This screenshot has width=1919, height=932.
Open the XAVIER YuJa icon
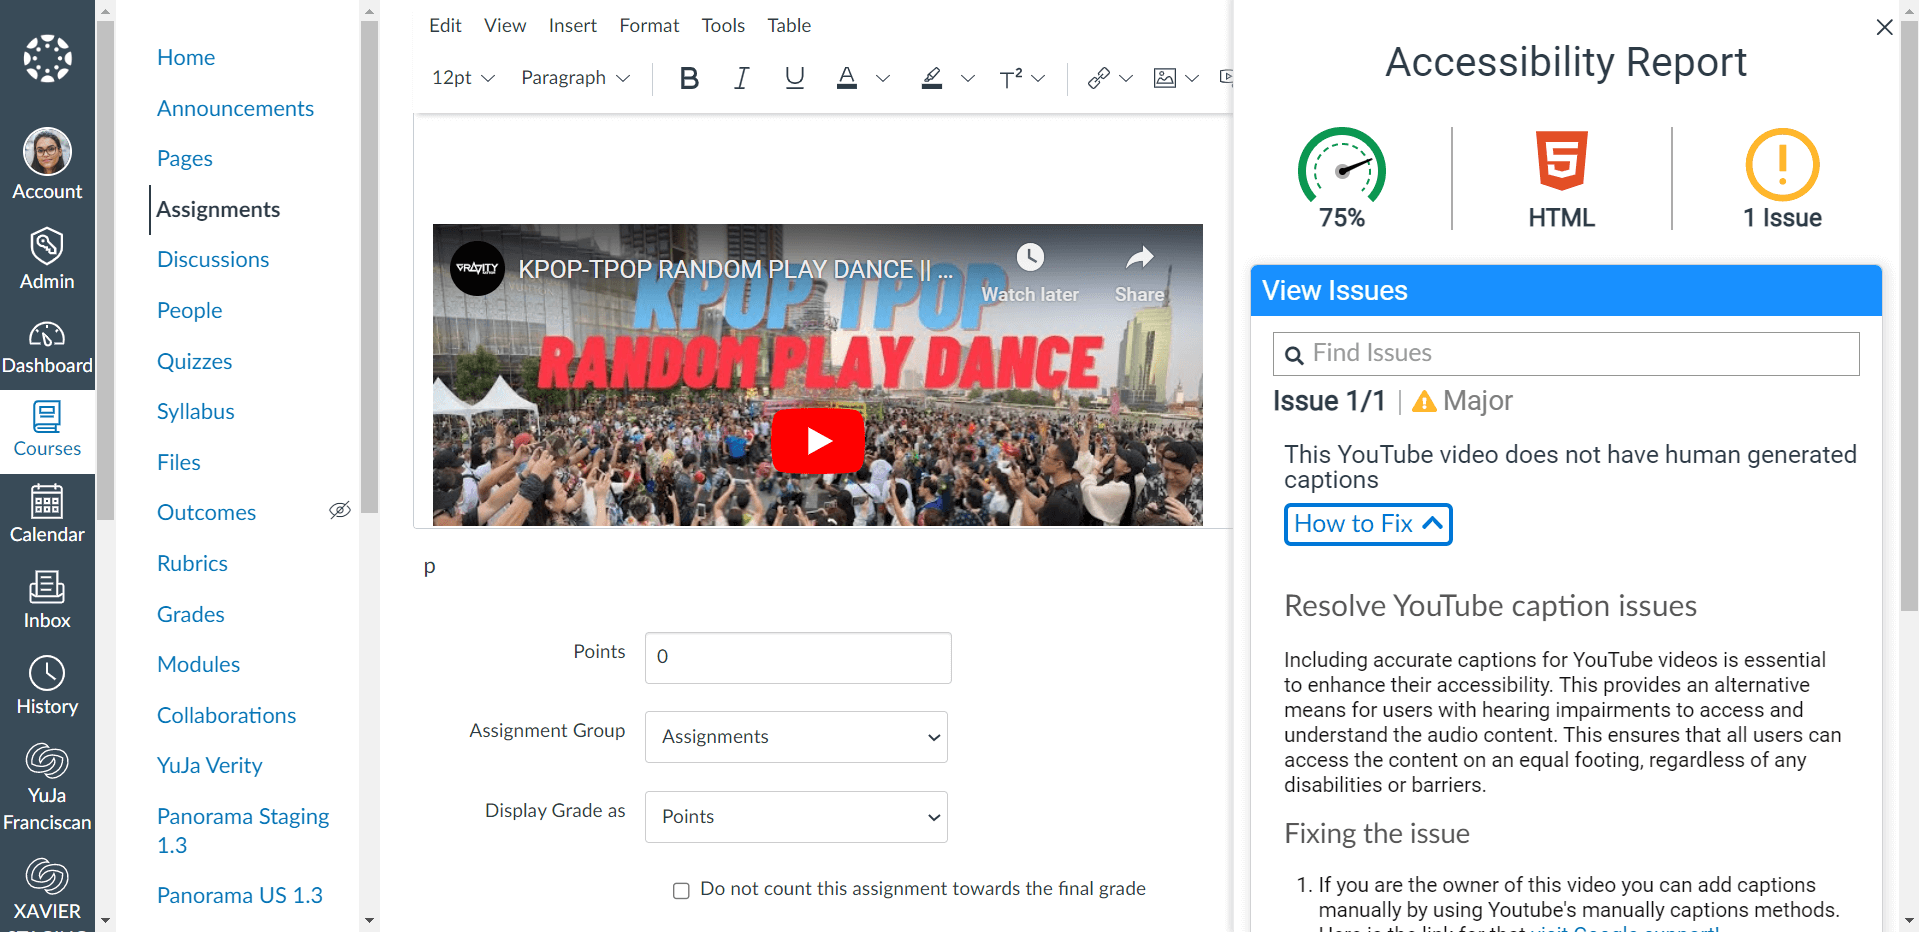click(47, 876)
